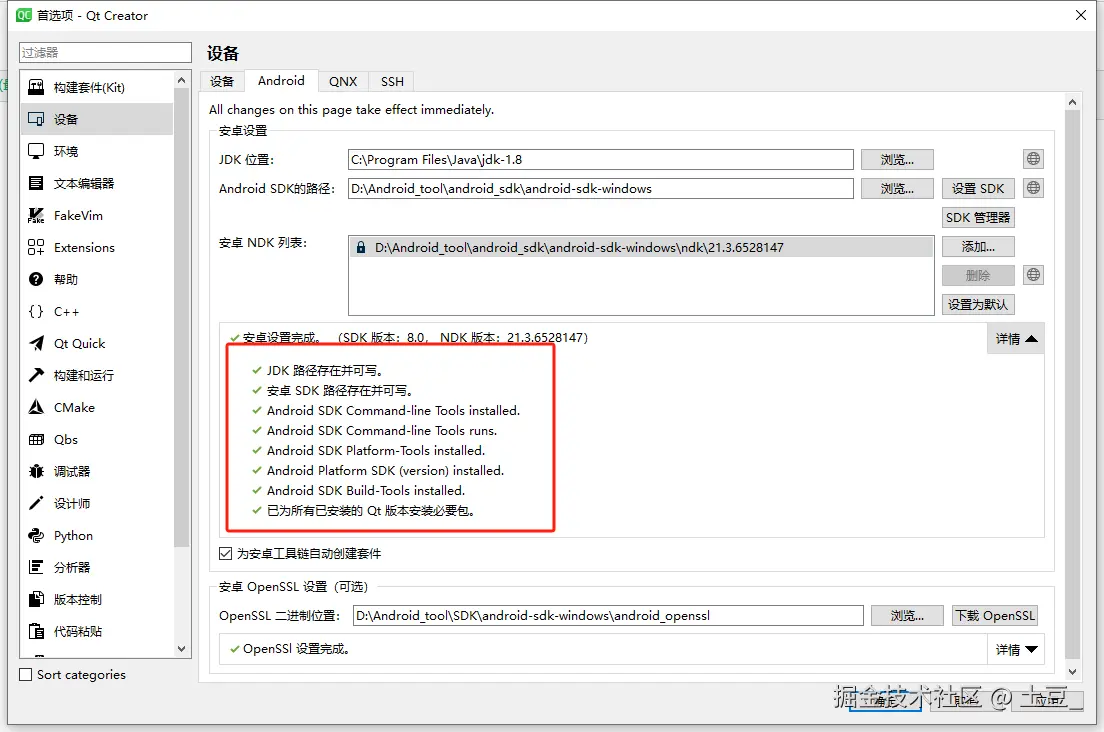Open the FakeVim settings icon
The image size is (1104, 732).
(36, 215)
